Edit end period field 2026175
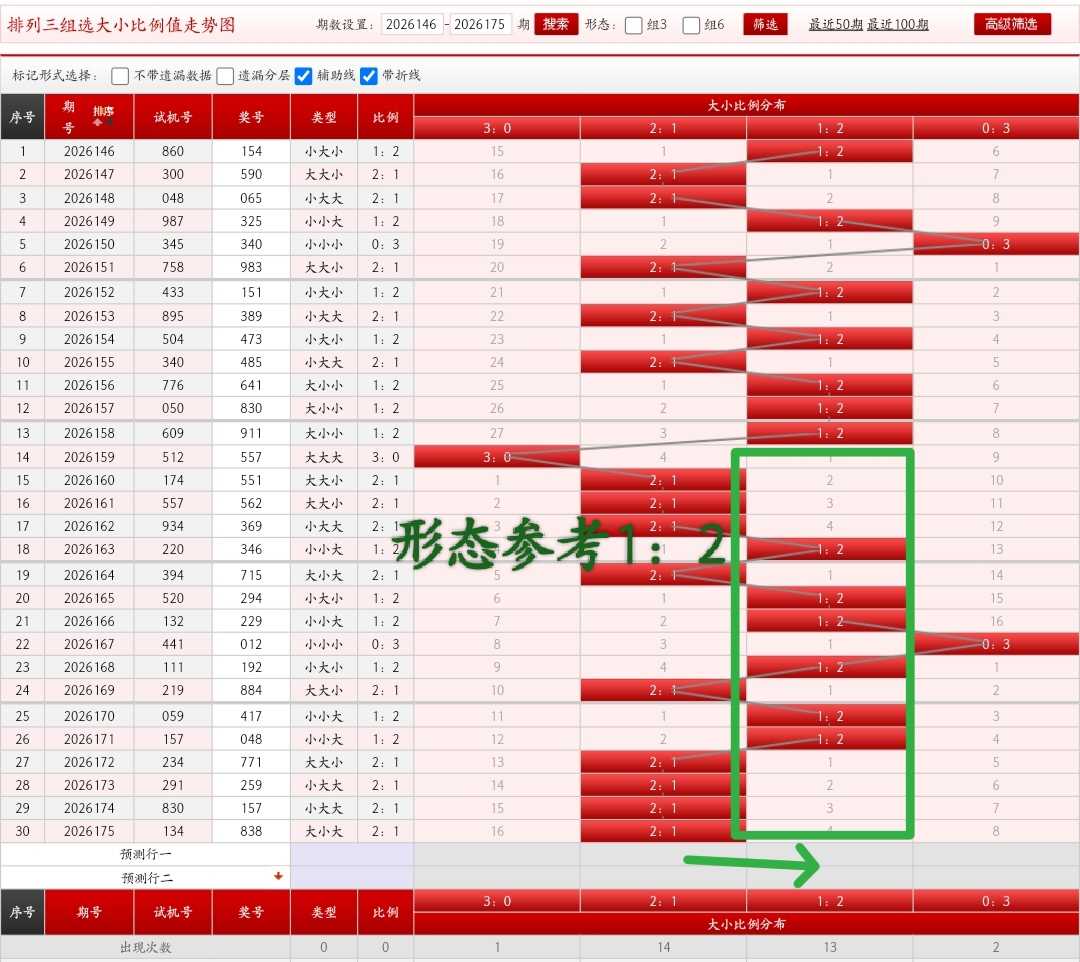 pos(479,24)
